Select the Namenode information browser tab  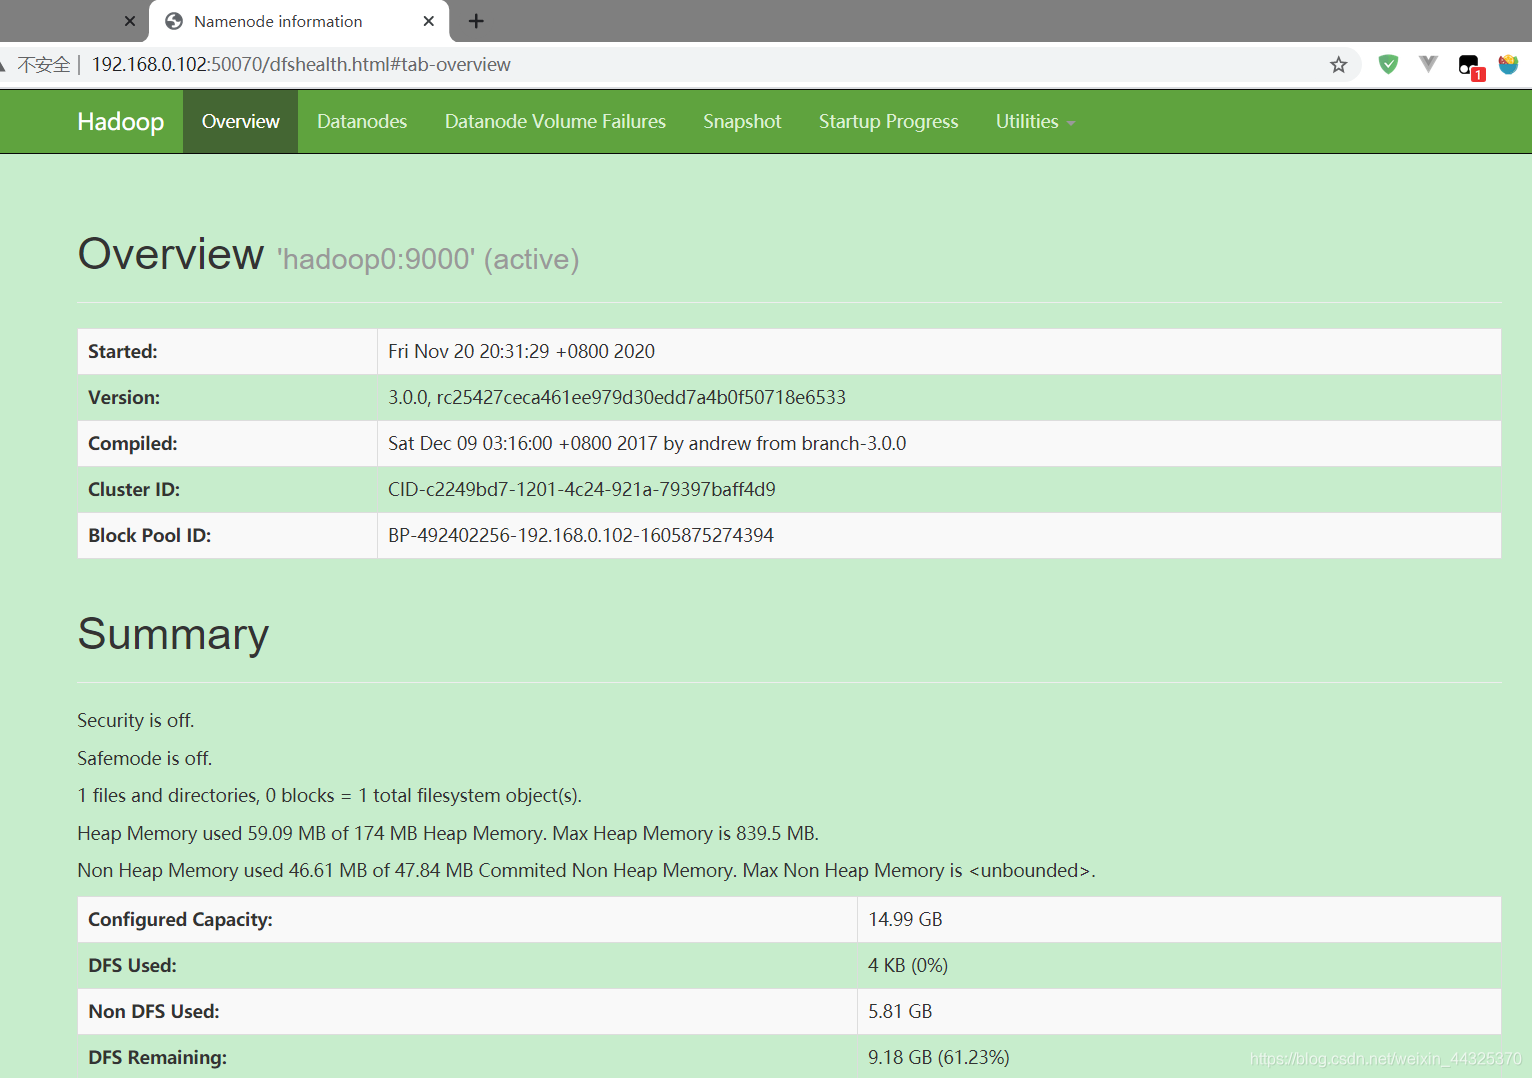299,21
